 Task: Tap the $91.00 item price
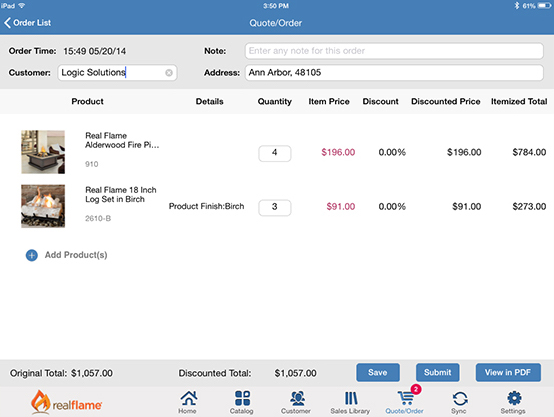tap(341, 206)
